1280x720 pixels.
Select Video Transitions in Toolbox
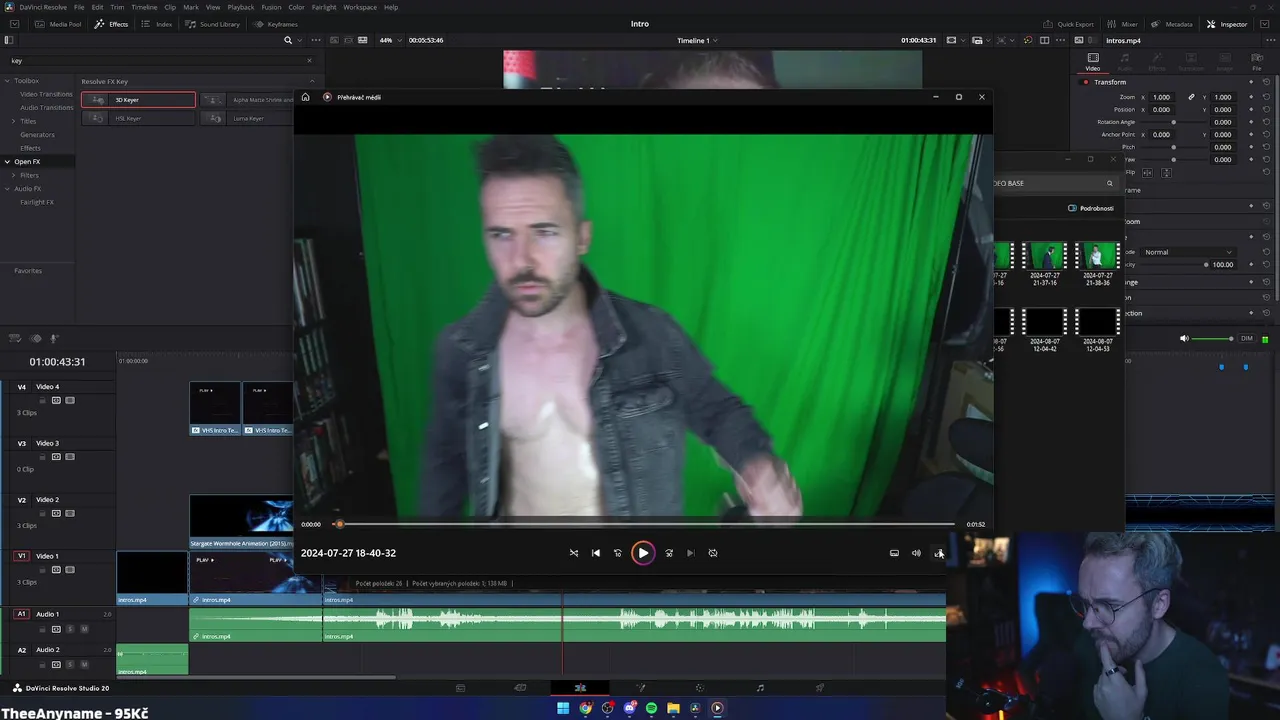46,94
